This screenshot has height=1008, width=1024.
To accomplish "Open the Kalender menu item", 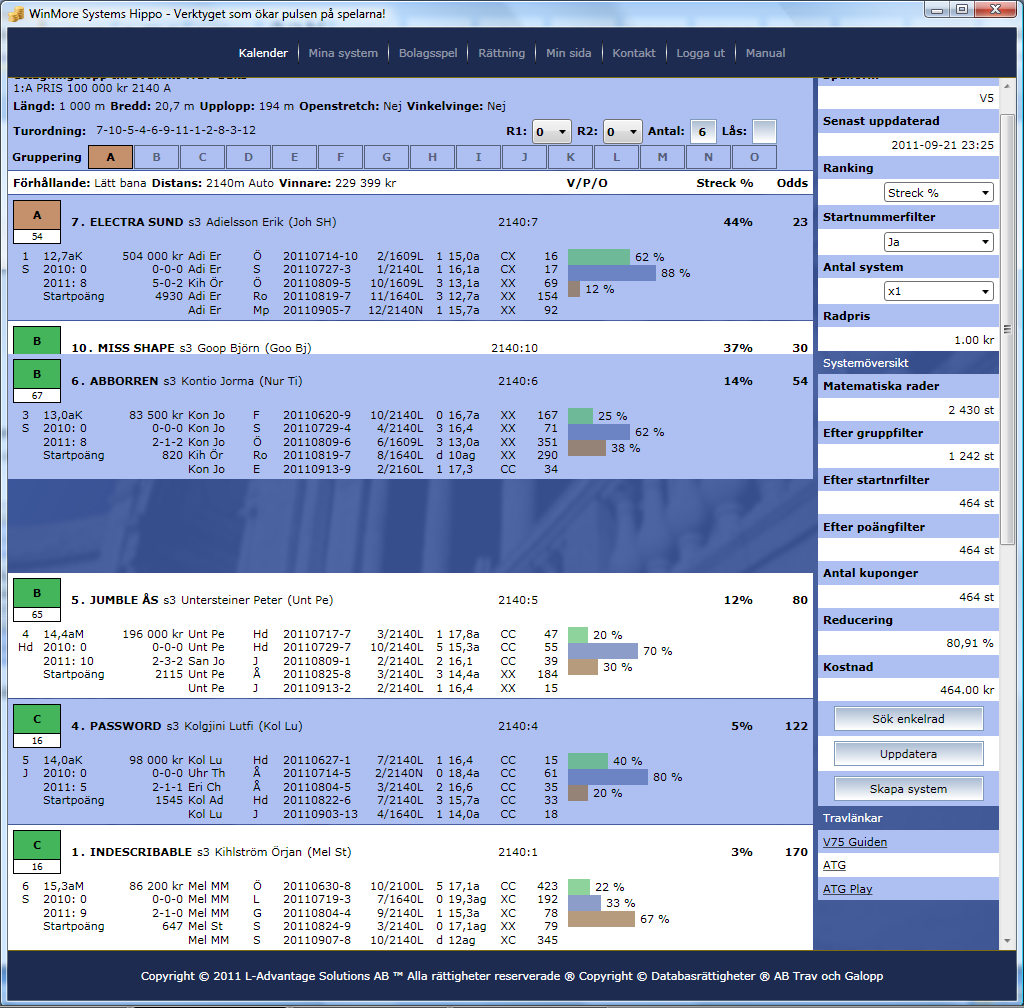I will [263, 53].
